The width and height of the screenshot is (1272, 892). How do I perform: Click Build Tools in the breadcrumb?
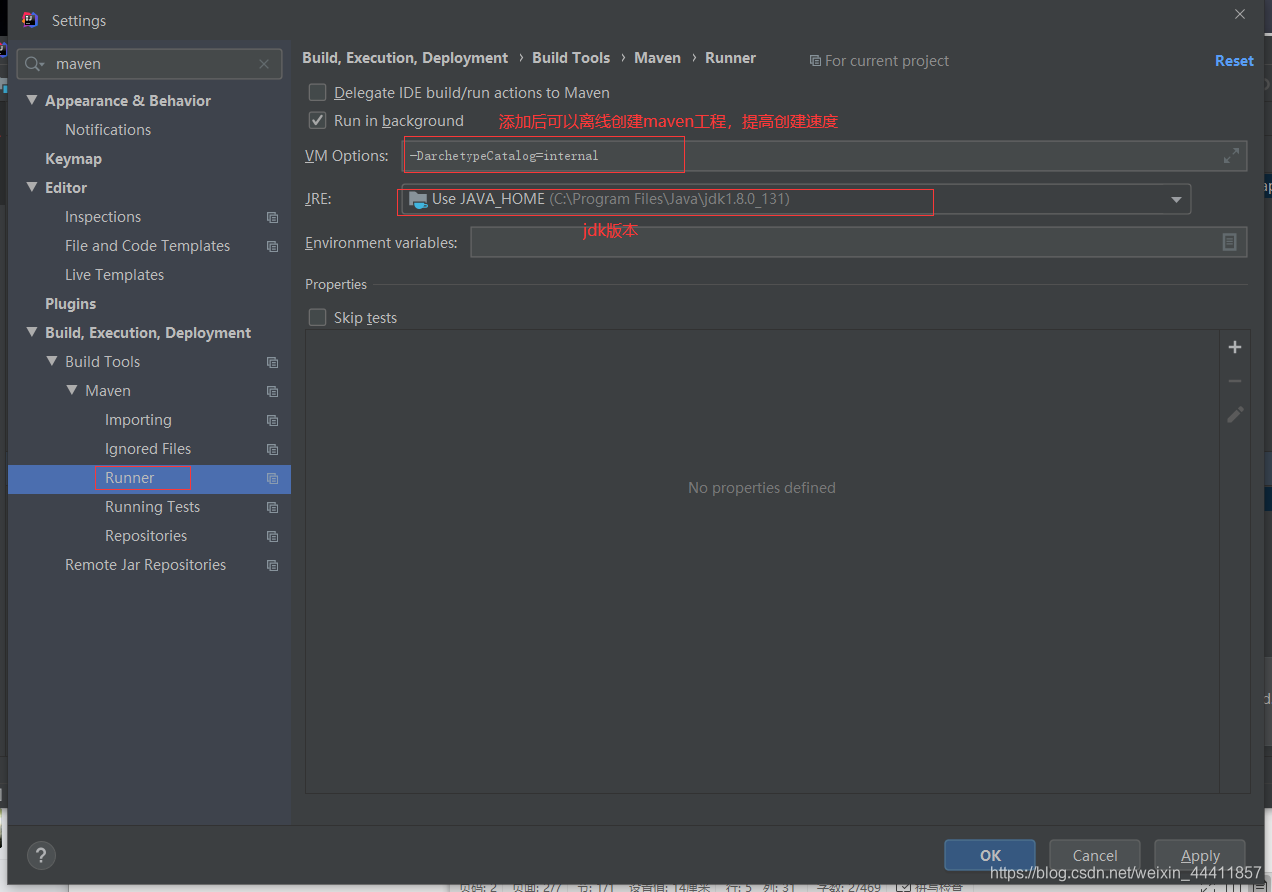click(x=571, y=58)
